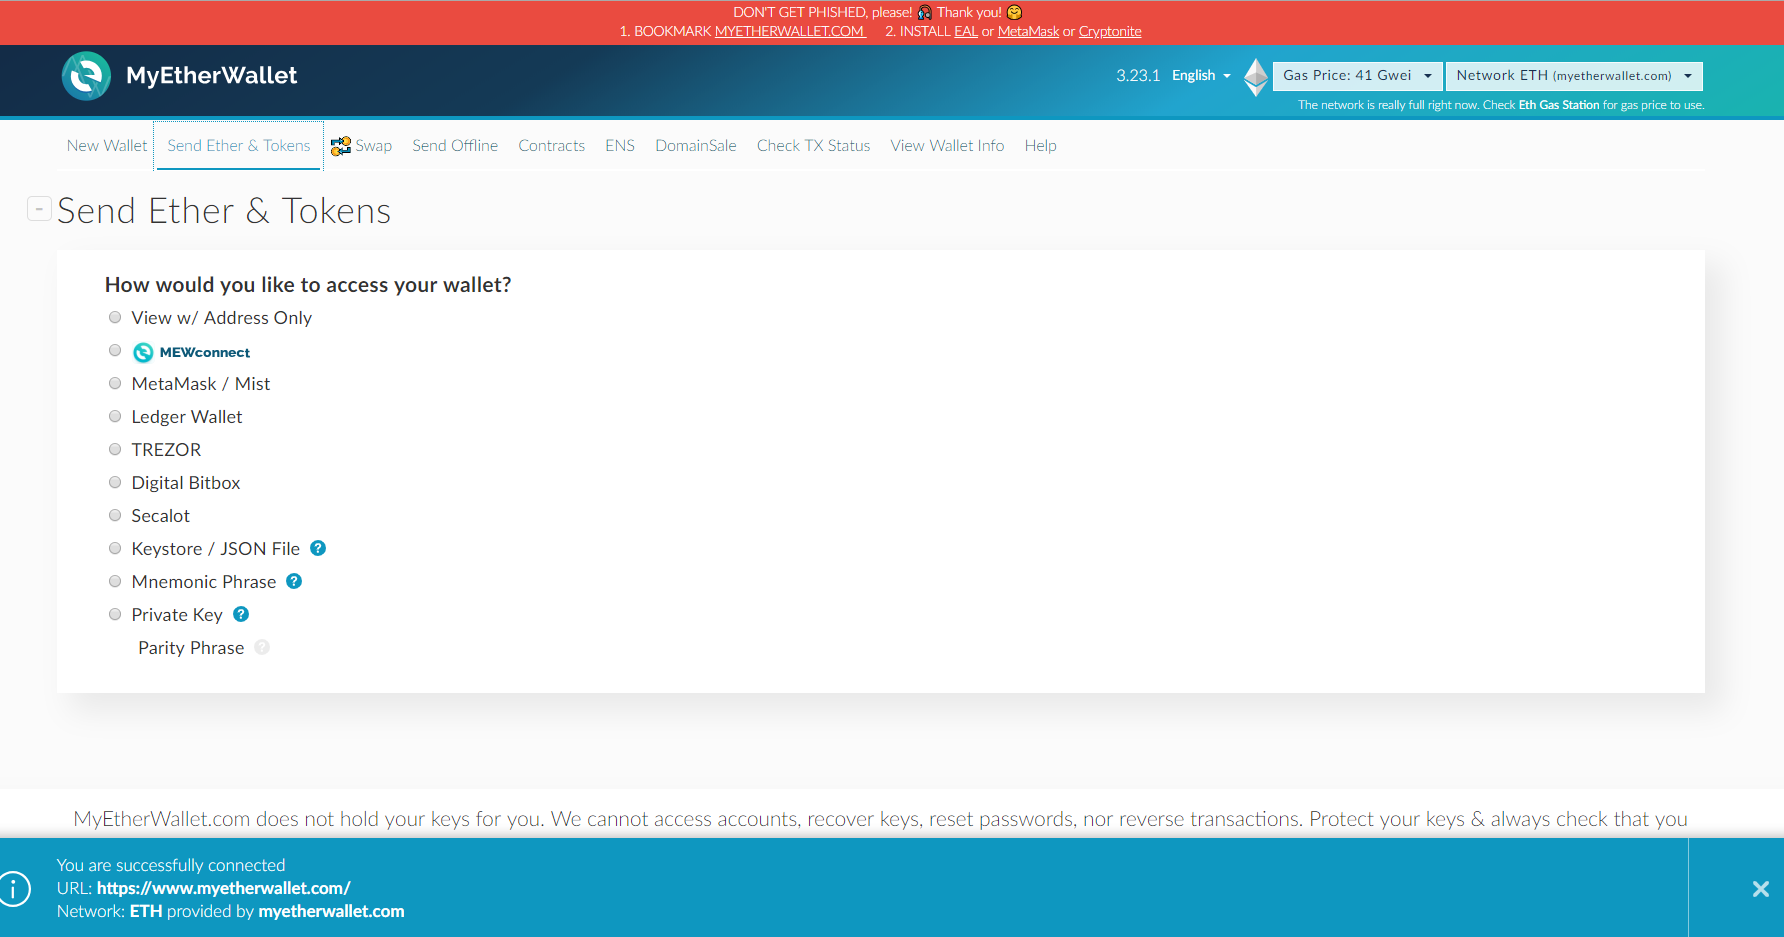Follow the Eth Gas Station link
Screen dimensions: 1784x937
pyautogui.click(x=1558, y=105)
